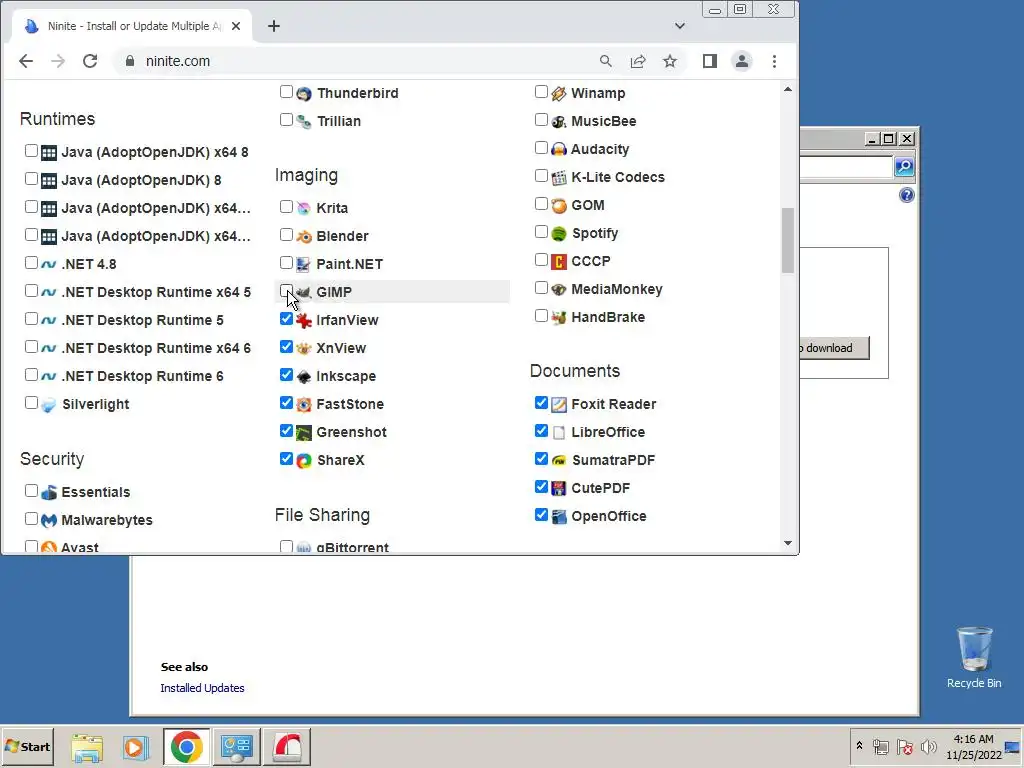This screenshot has height=768, width=1024.
Task: Click the Inkscape icon
Action: (x=304, y=377)
